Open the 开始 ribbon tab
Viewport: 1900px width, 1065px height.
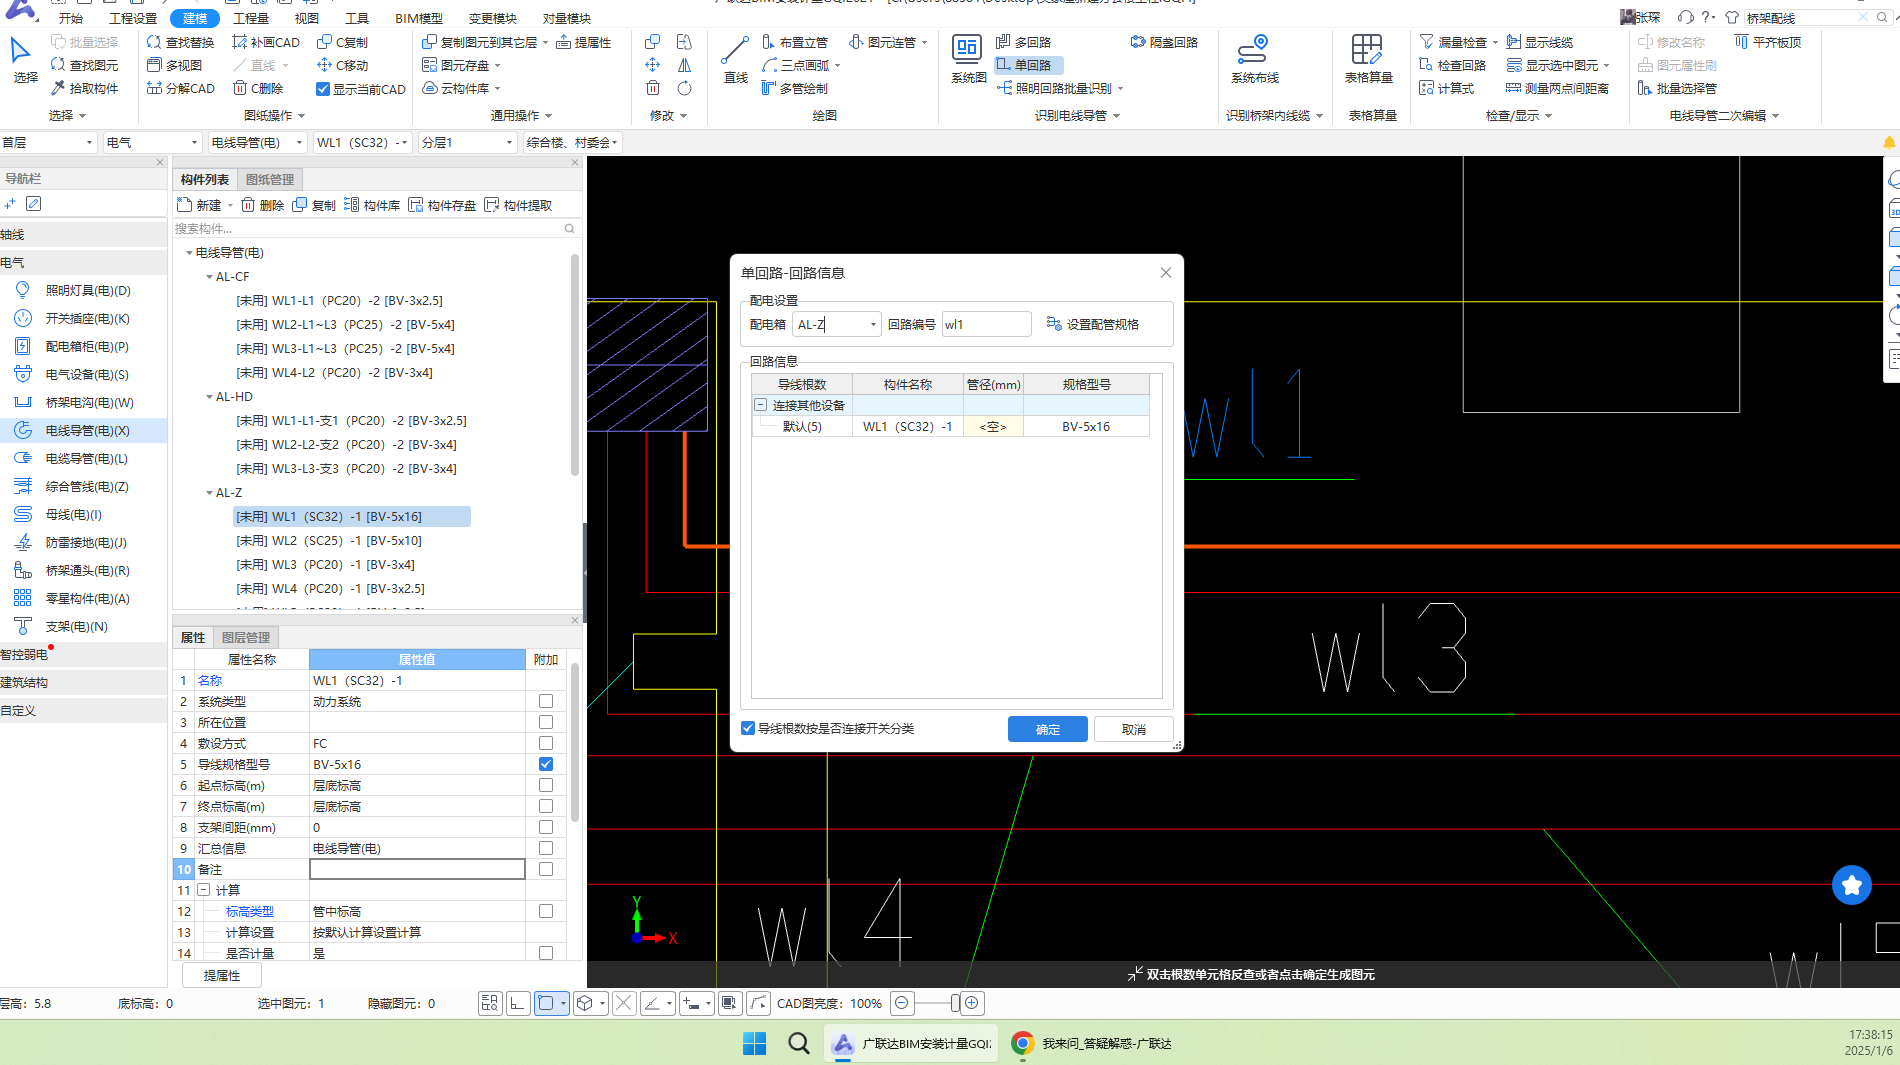click(70, 18)
